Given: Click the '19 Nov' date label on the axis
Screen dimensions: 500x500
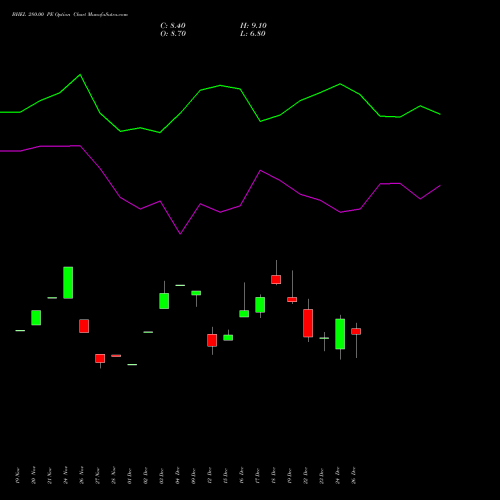Looking at the screenshot, I should (18, 476).
